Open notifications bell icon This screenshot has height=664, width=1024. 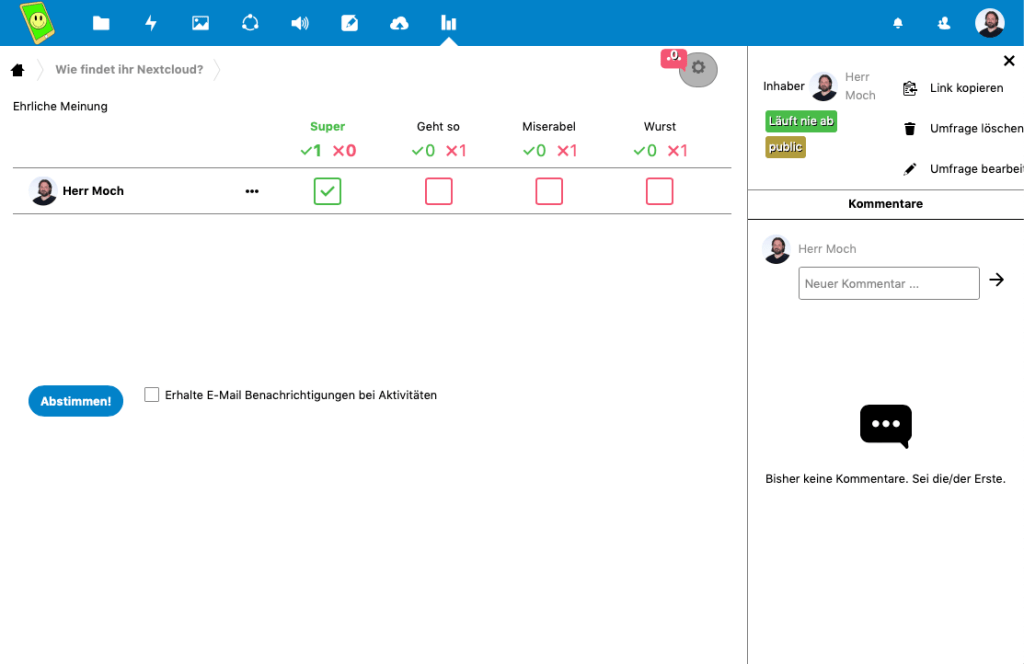pyautogui.click(x=898, y=23)
